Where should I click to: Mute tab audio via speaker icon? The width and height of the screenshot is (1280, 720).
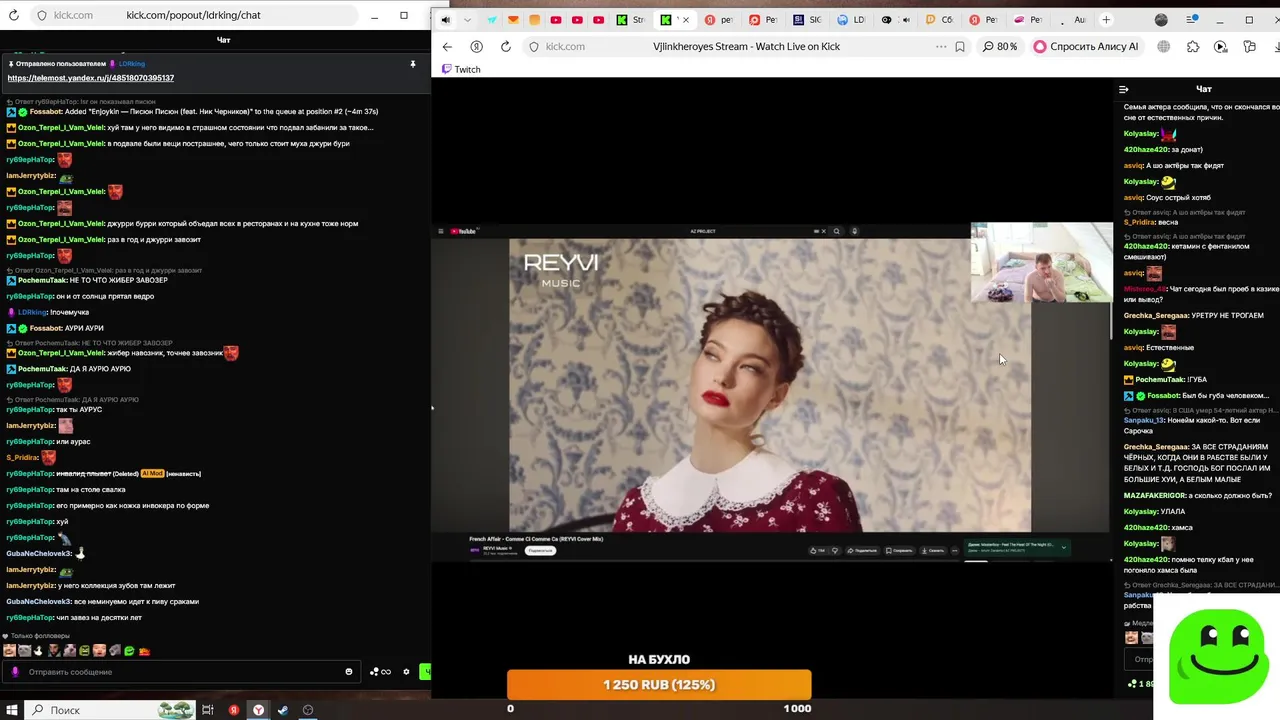click(445, 20)
